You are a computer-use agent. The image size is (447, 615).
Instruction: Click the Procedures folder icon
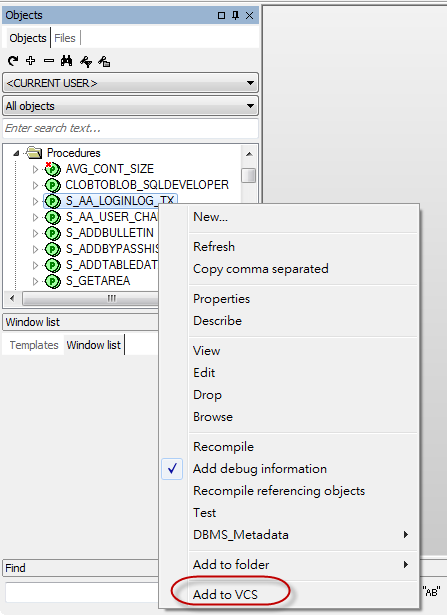[35, 153]
